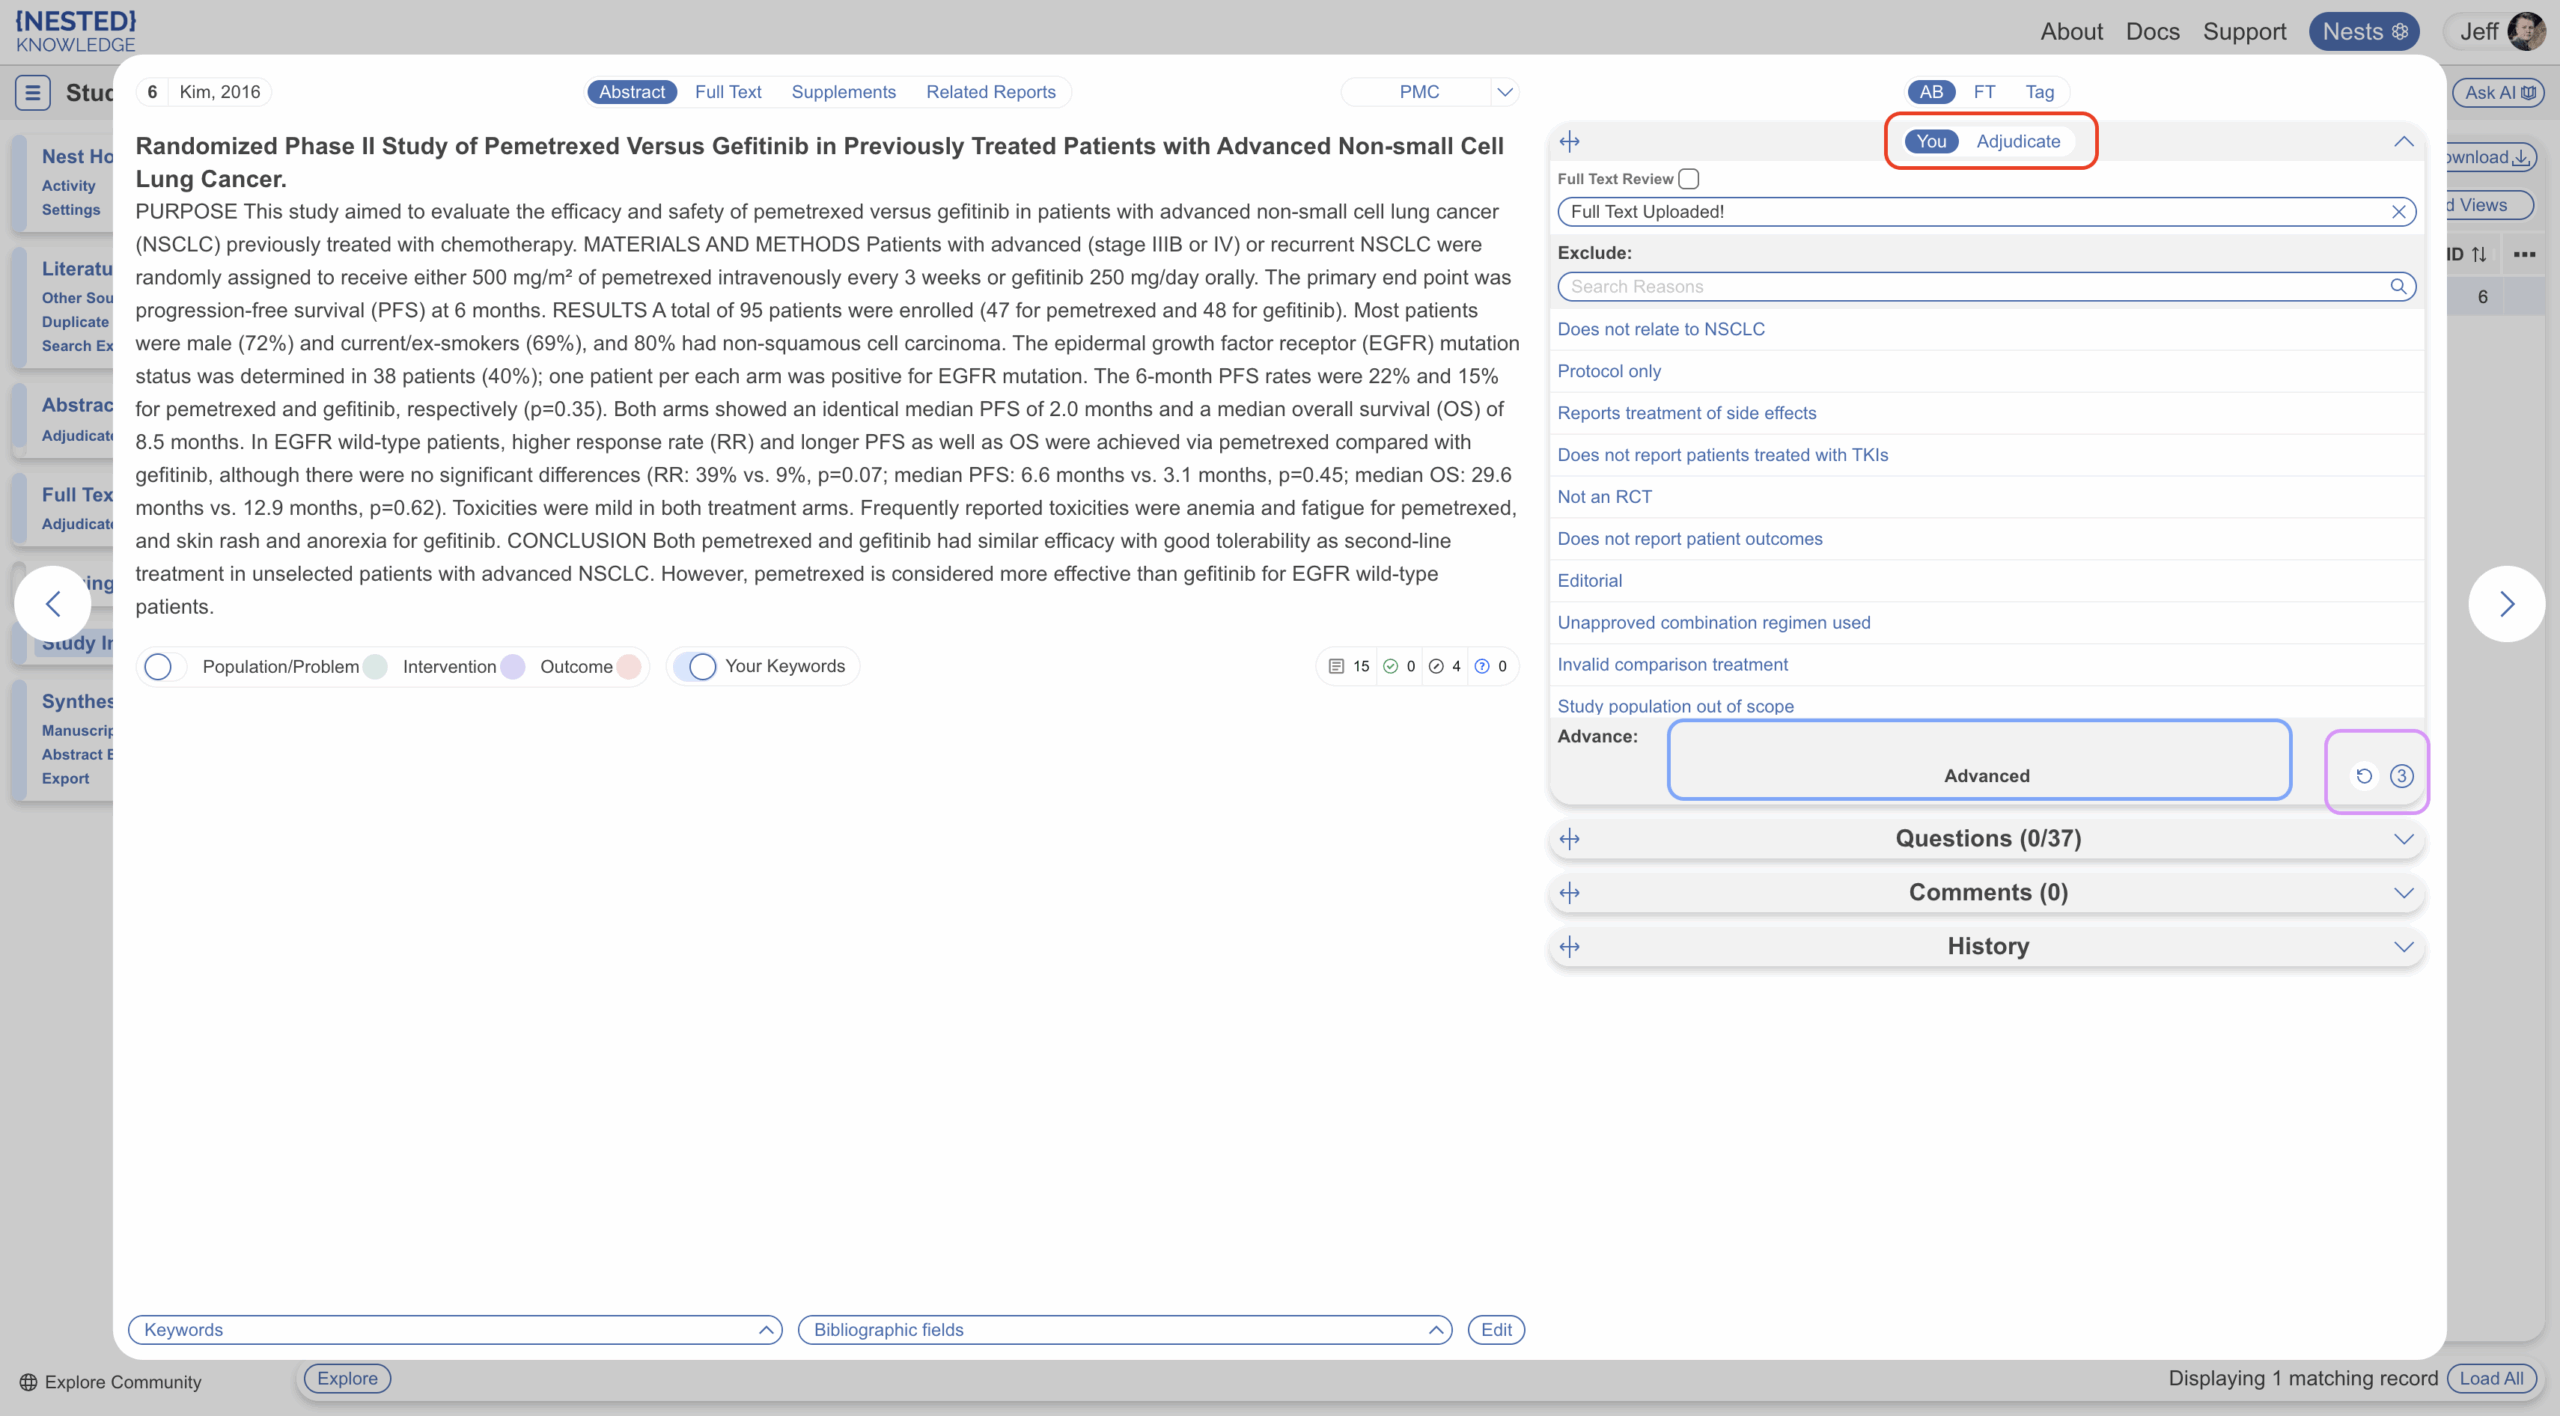Click the blue question mark count icon
The height and width of the screenshot is (1416, 2560).
(x=1482, y=667)
